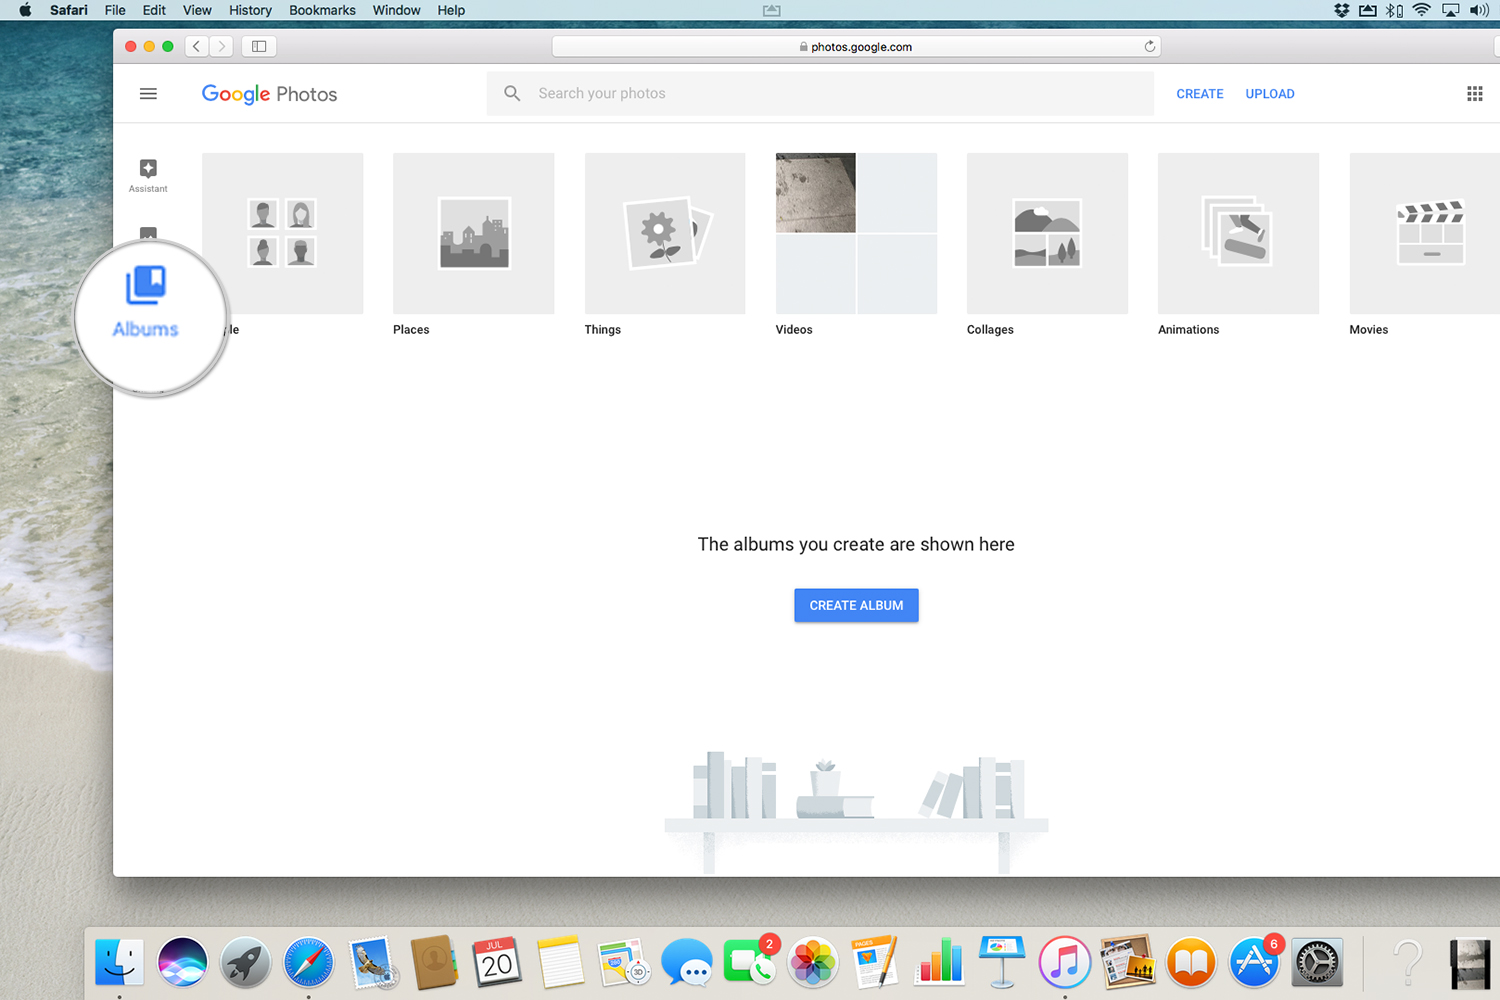The image size is (1500, 1000).
Task: Open Pages from the dock
Action: [x=875, y=963]
